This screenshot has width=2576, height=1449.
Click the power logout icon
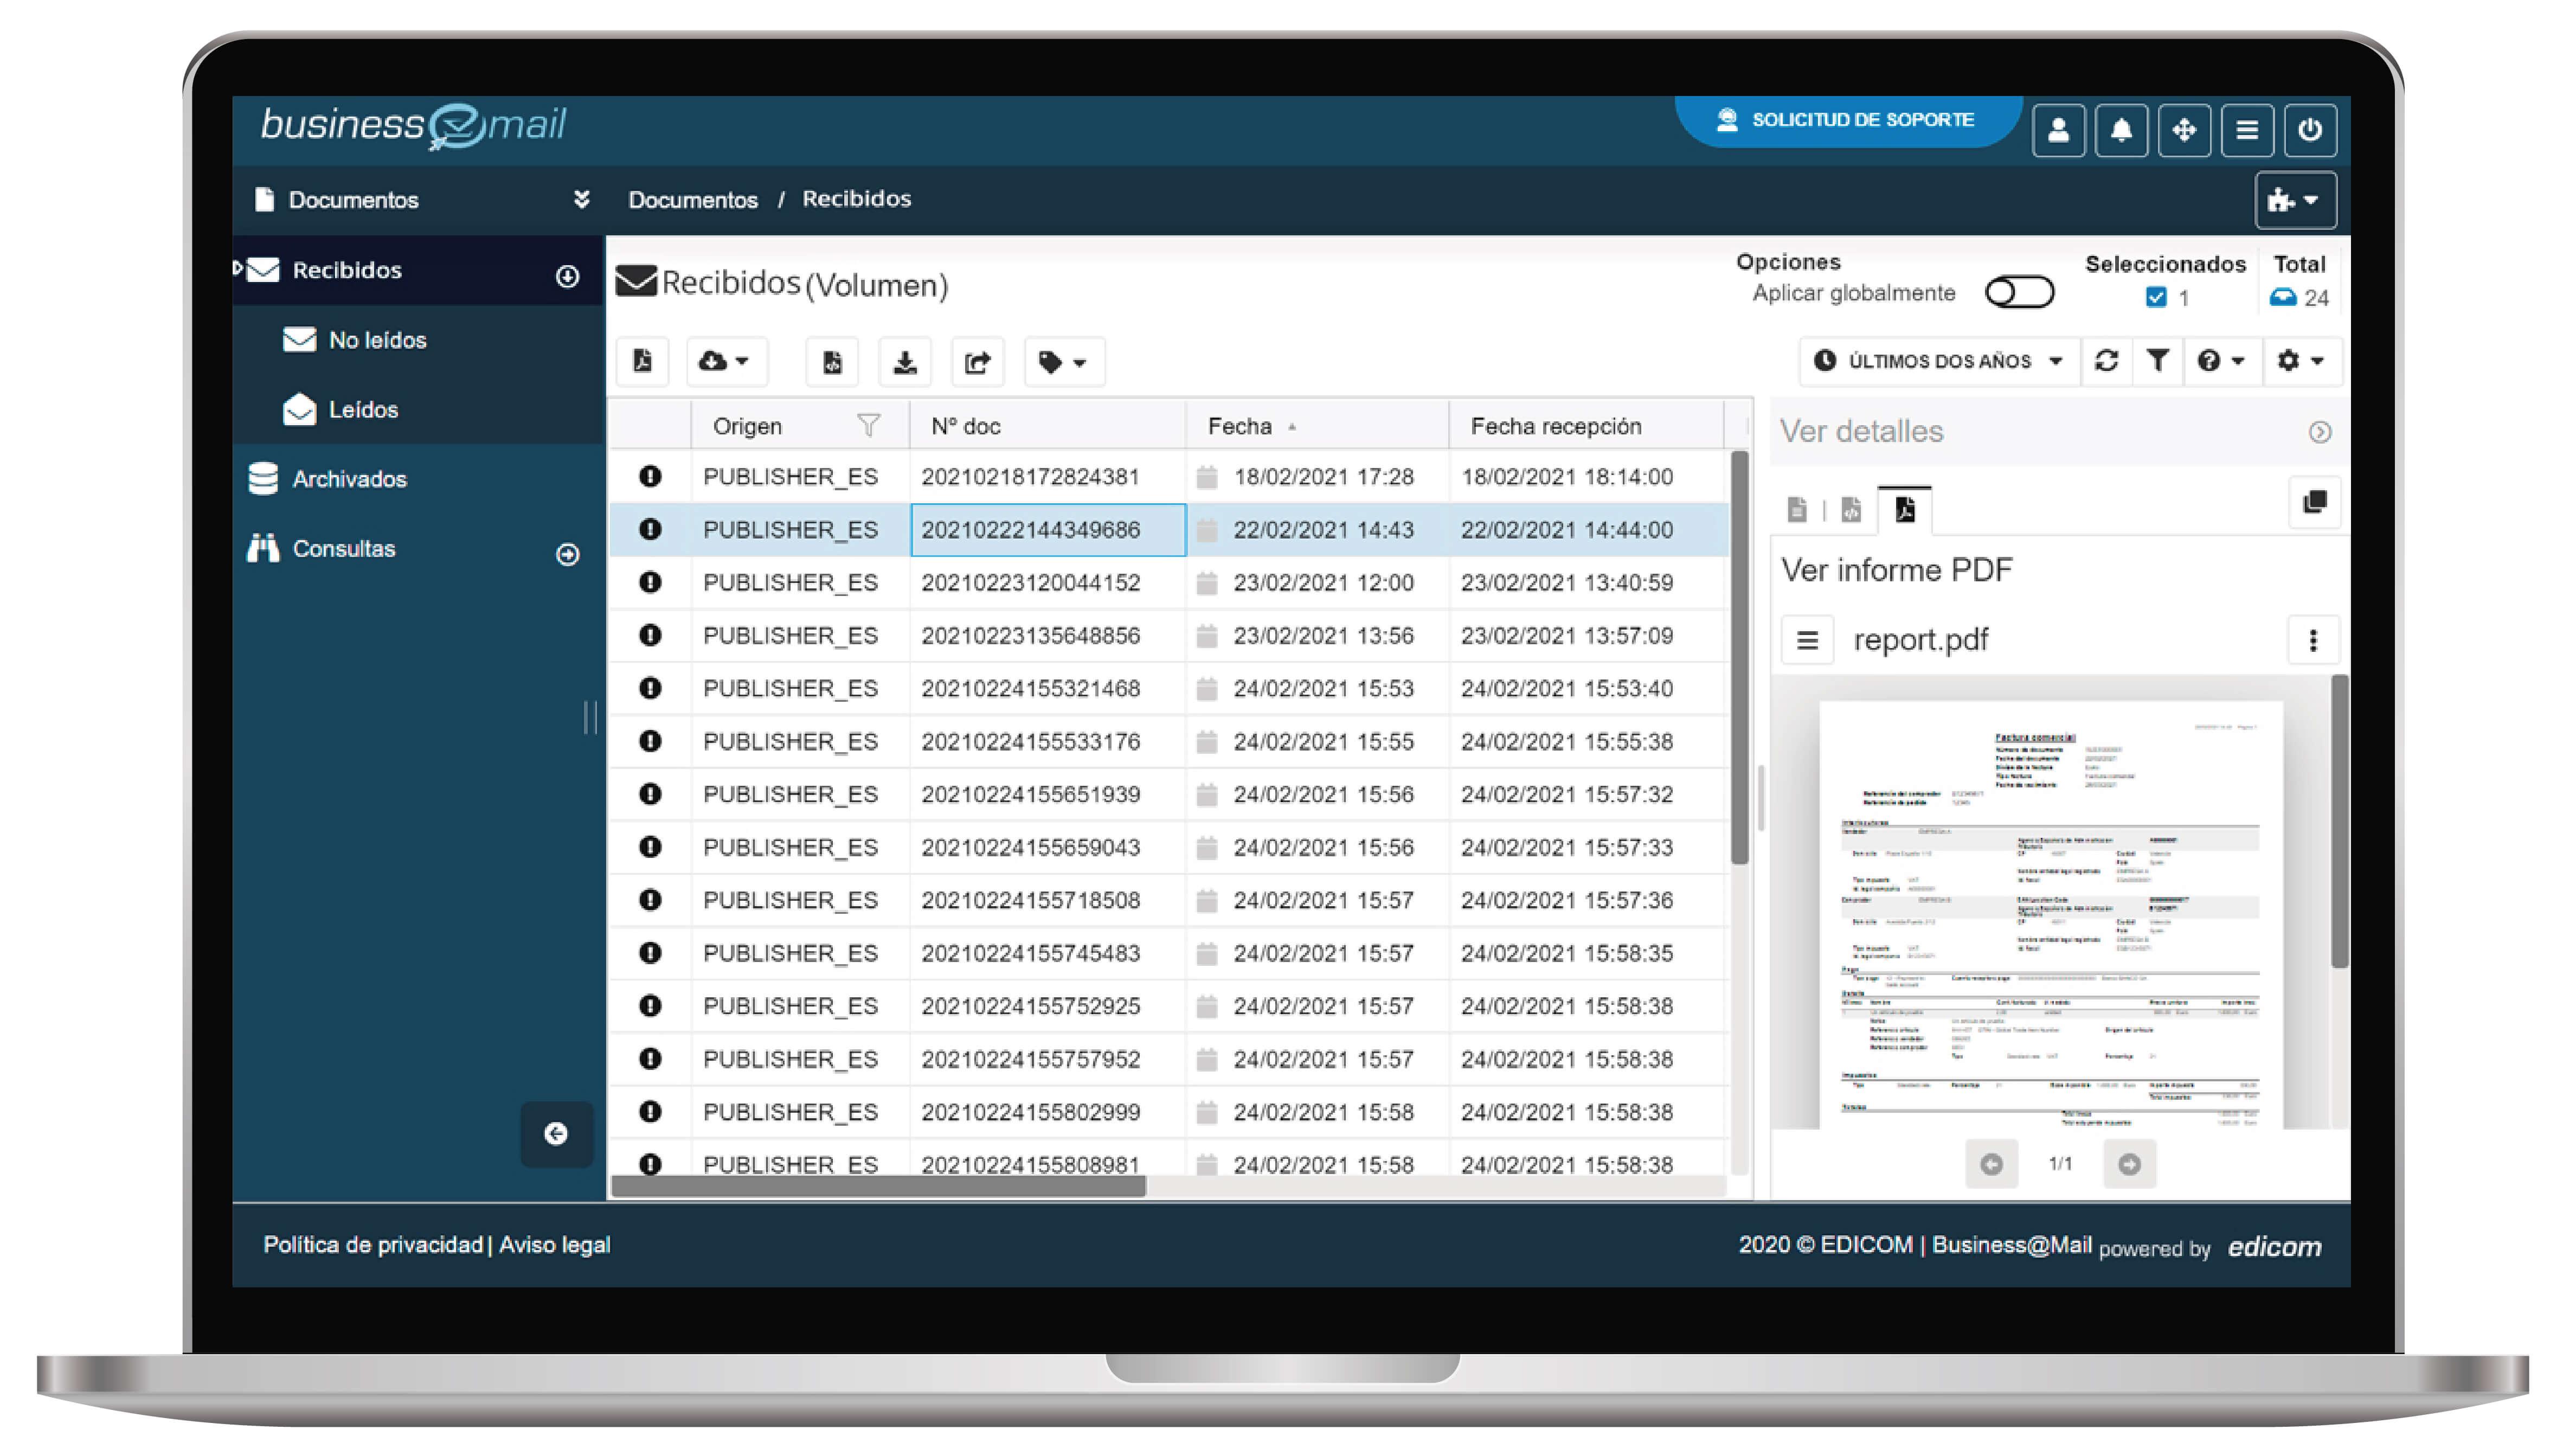pos(2309,130)
